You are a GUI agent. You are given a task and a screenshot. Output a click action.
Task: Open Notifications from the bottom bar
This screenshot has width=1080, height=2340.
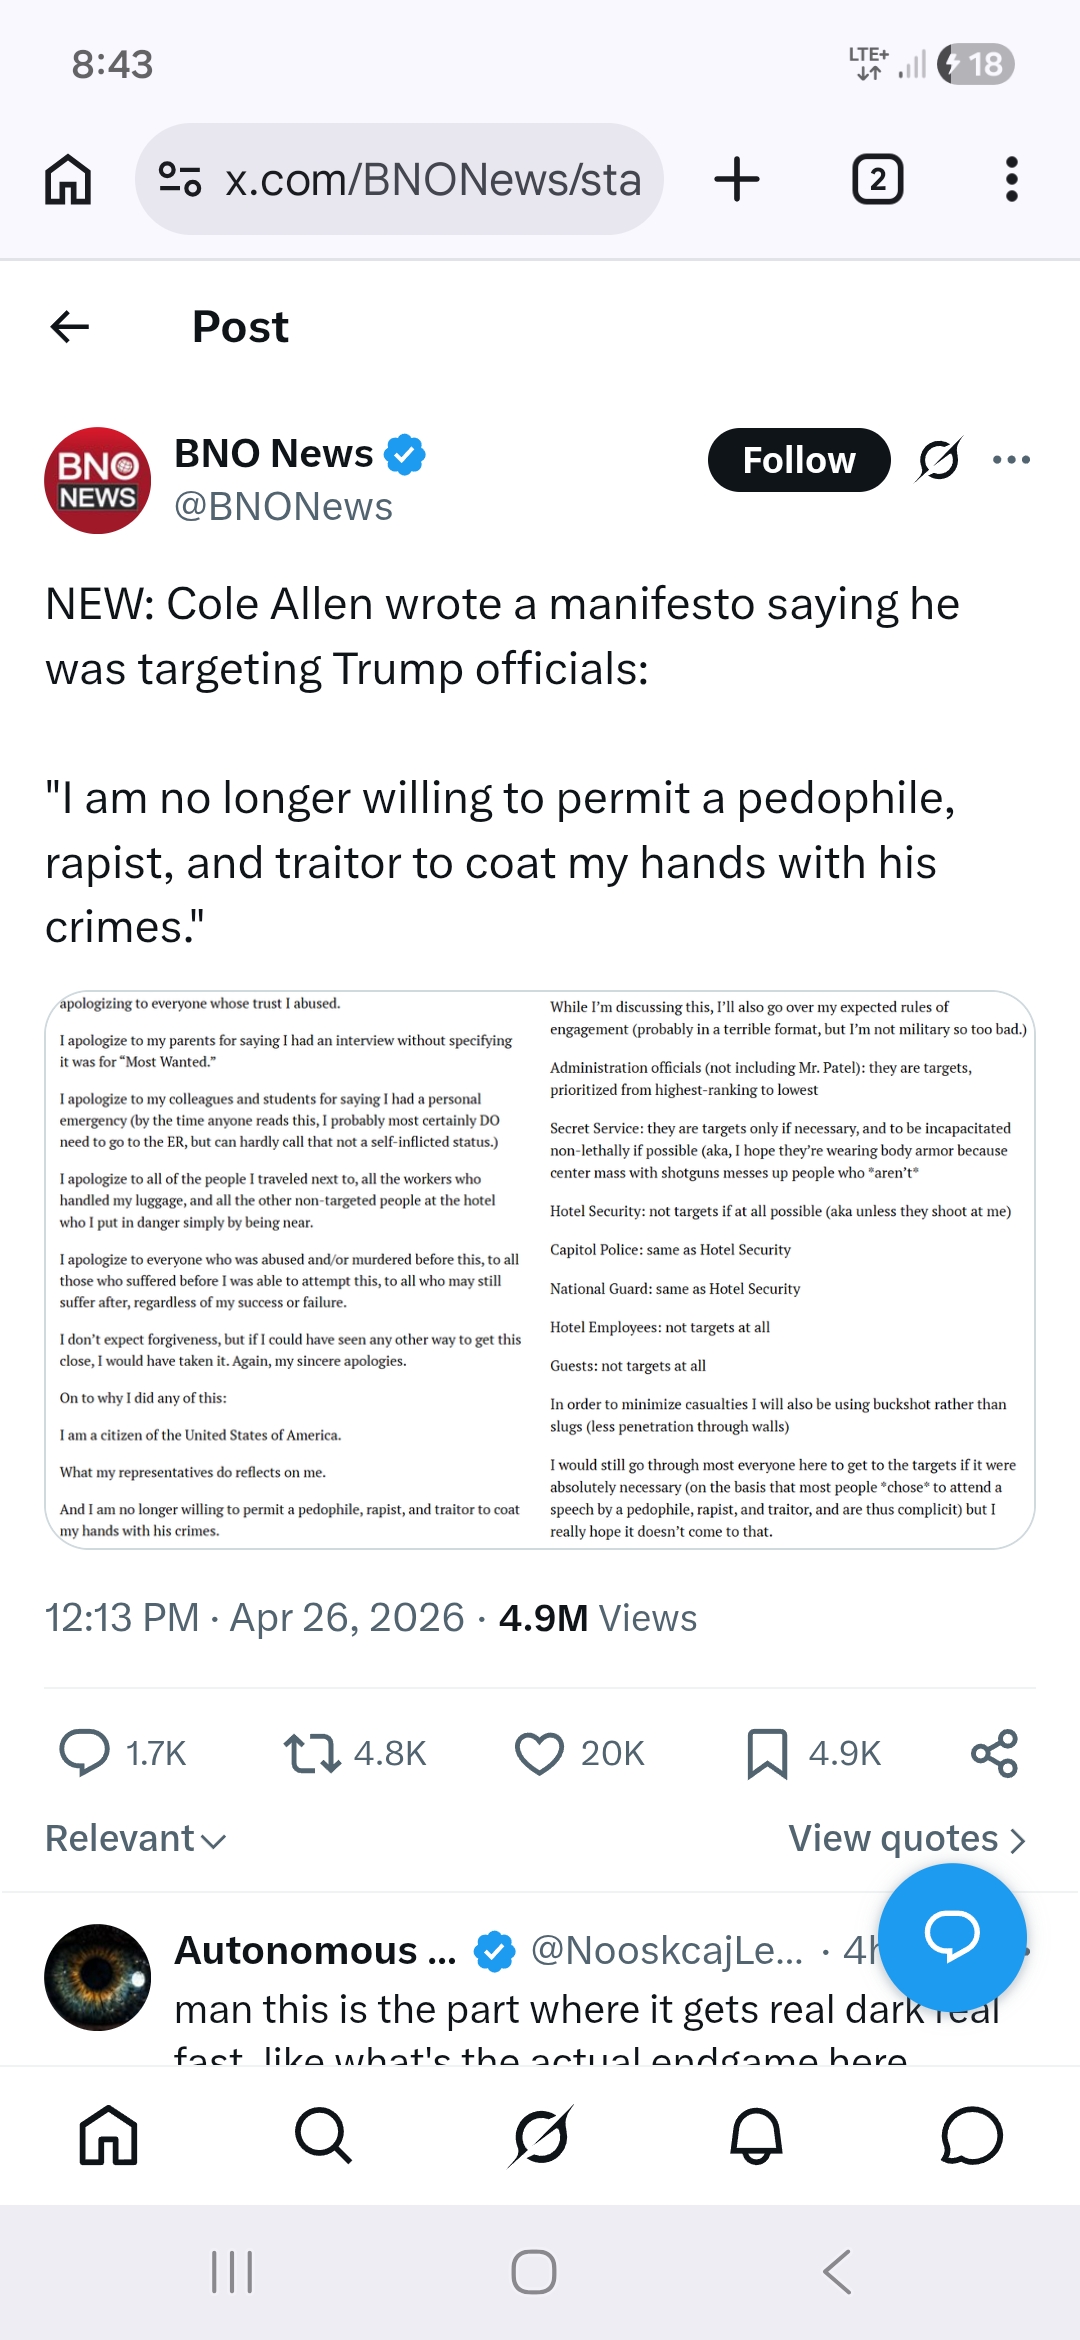[756, 2135]
